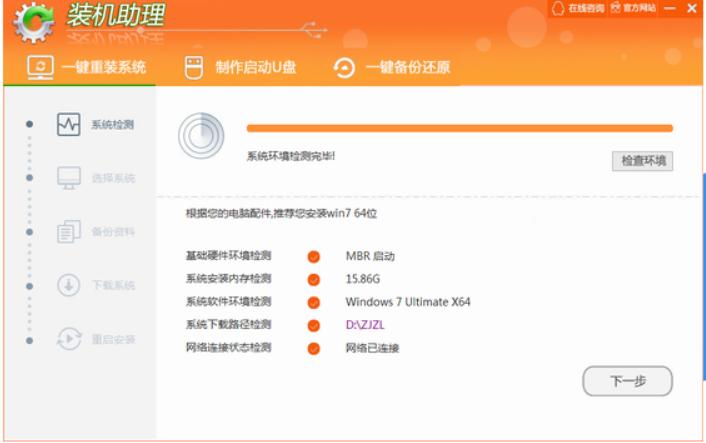
Task: Click the 下载系统 step label
Action: (x=113, y=285)
